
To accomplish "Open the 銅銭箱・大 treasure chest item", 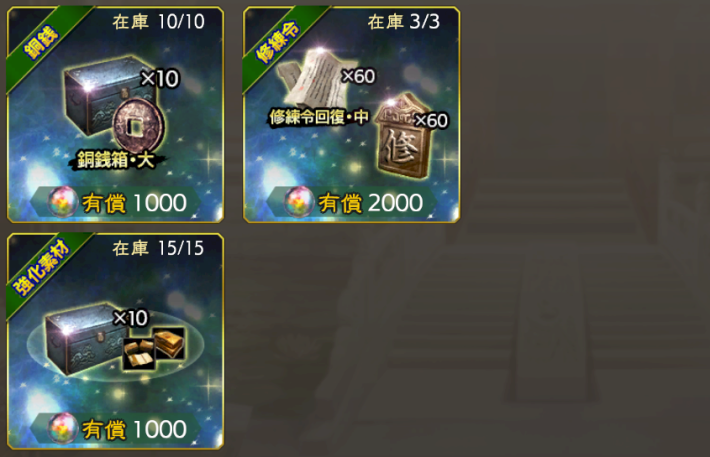I will tap(109, 95).
